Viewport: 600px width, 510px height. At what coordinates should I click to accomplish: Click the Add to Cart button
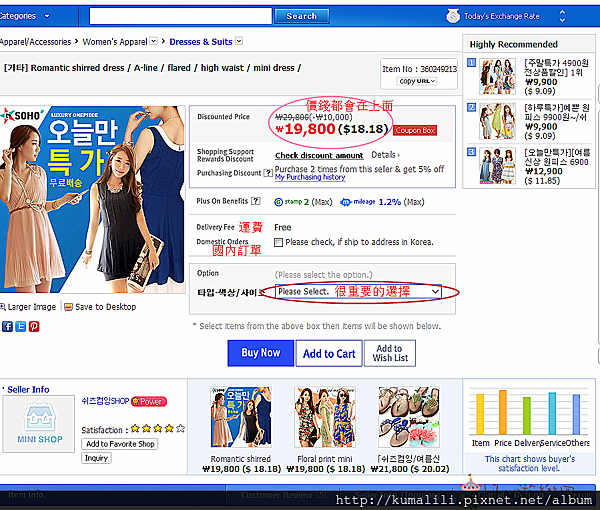(329, 353)
